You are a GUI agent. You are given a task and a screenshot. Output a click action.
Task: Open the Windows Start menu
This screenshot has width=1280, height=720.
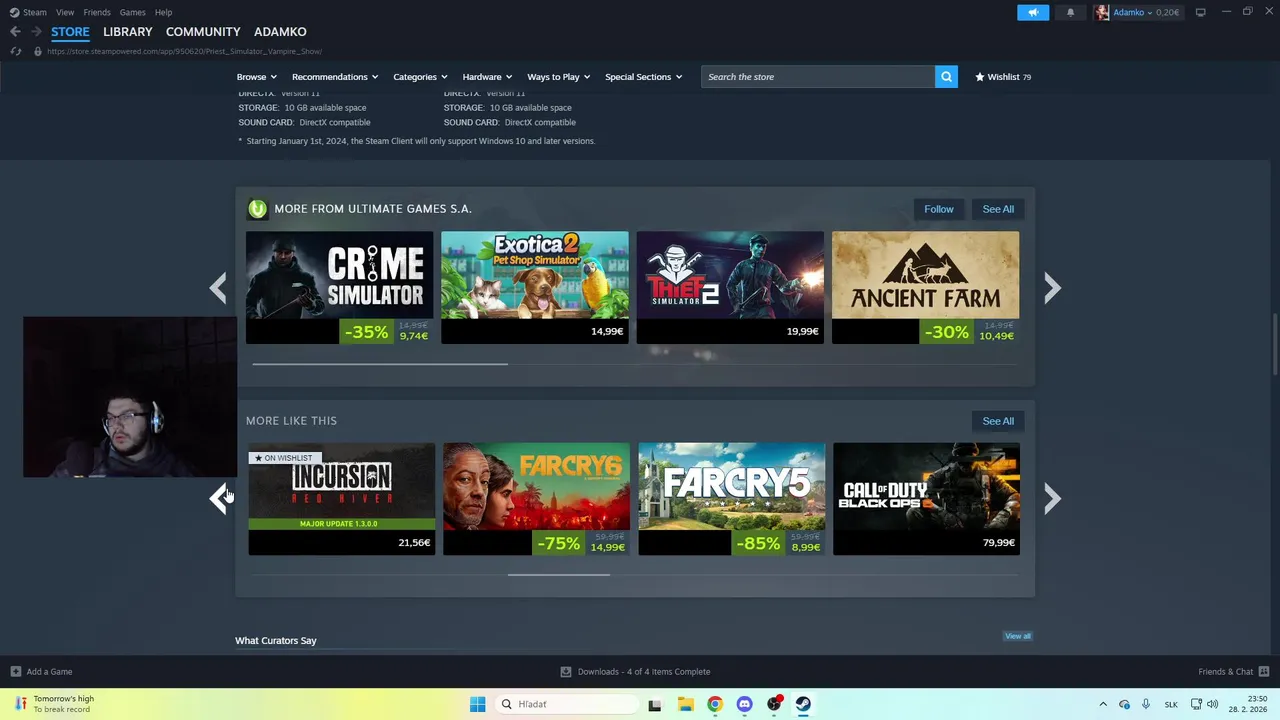477,704
